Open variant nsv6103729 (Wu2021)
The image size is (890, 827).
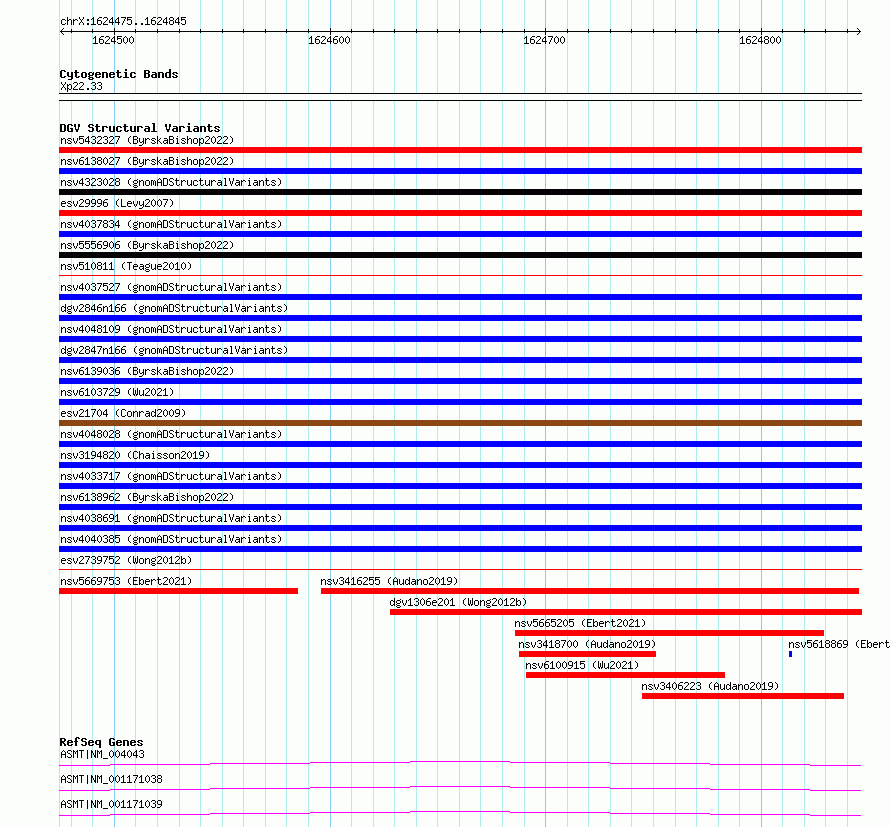[117, 392]
